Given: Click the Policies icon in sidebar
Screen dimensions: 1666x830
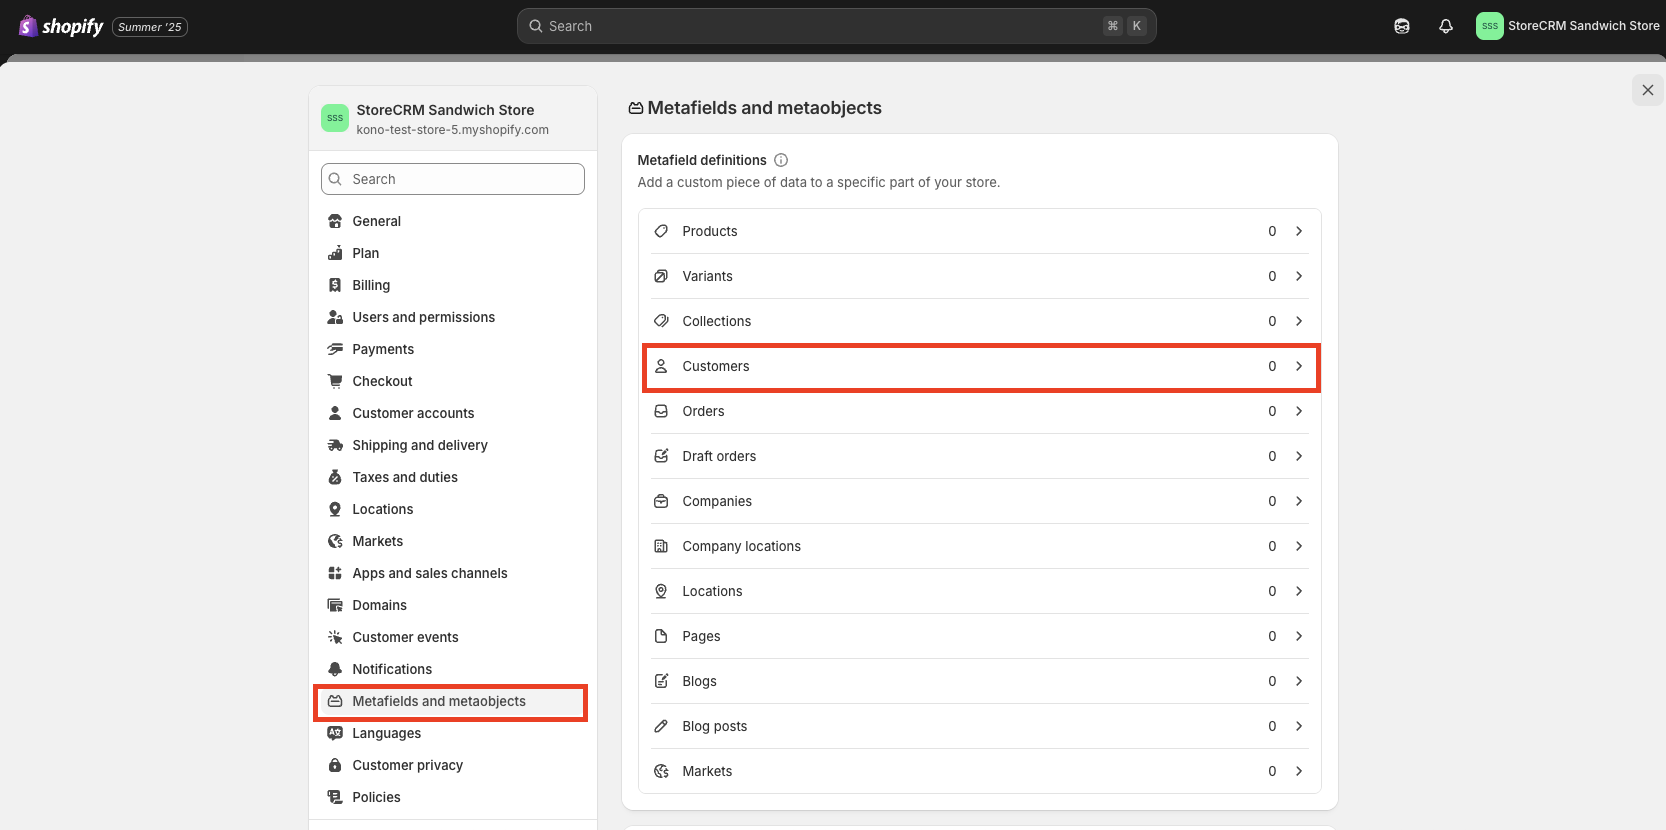Looking at the screenshot, I should pos(335,797).
